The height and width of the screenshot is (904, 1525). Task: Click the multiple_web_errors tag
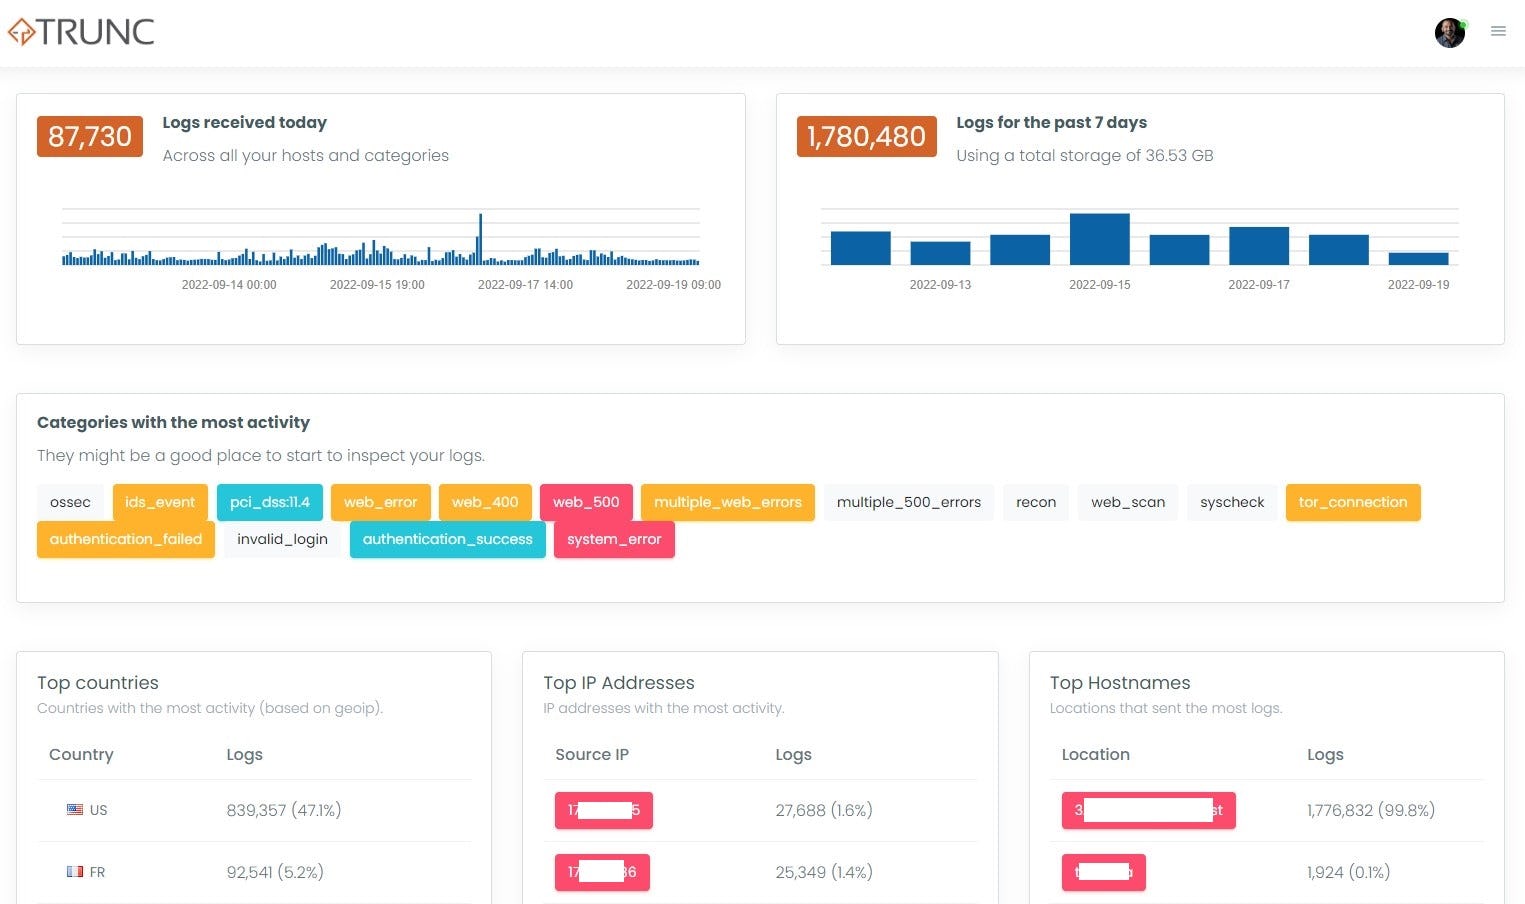[x=728, y=502]
